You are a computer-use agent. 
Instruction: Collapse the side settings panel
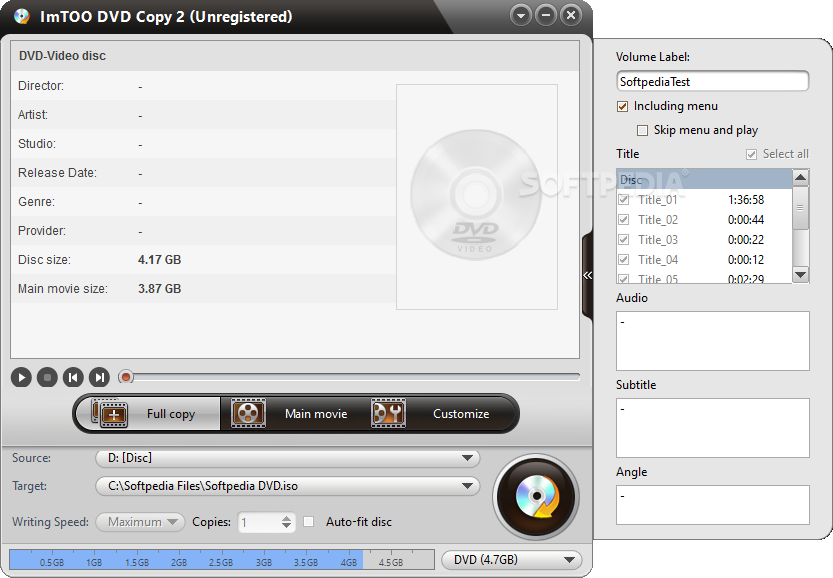588,275
